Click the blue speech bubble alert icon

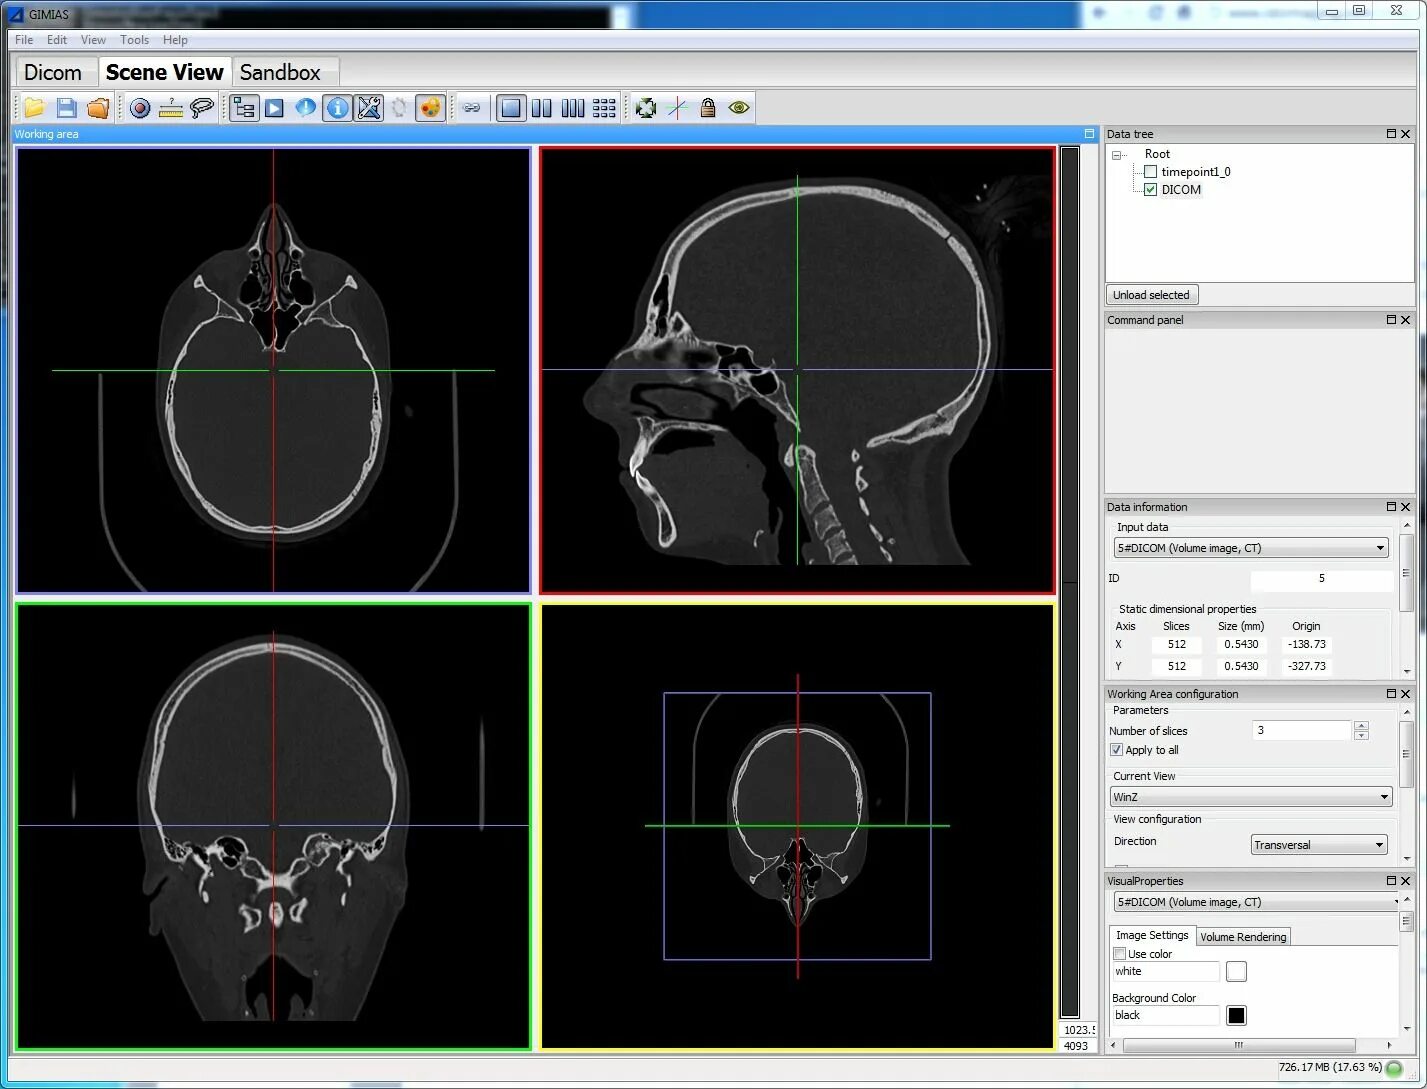[306, 108]
